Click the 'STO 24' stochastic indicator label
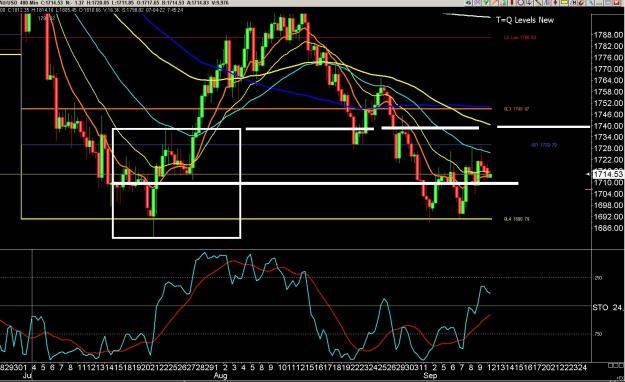This screenshot has height=382, width=625. 608,307
